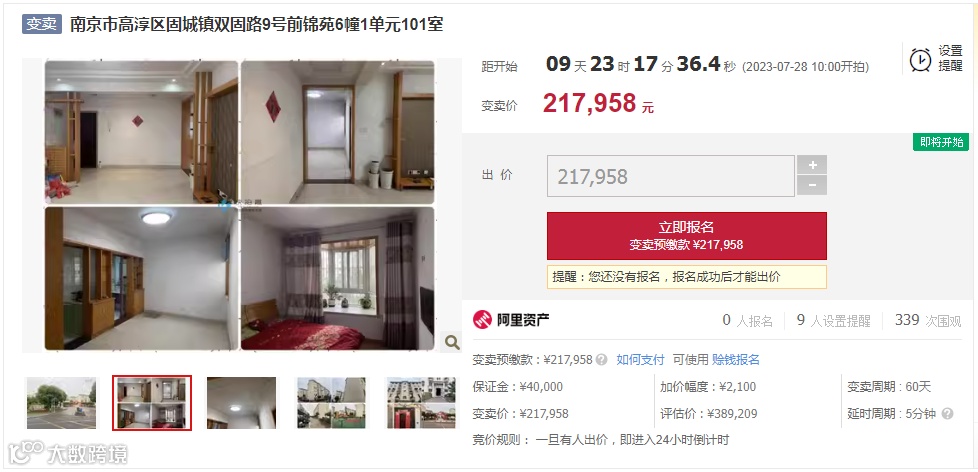Screen dimensions: 978x472
Task: Click the 变卖 tag badge
Action: (x=42, y=24)
